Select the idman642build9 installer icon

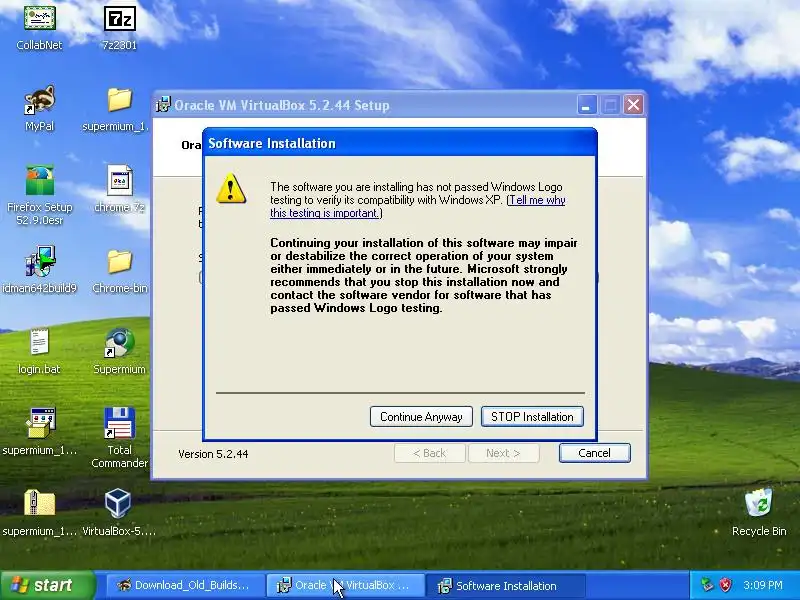click(x=39, y=261)
